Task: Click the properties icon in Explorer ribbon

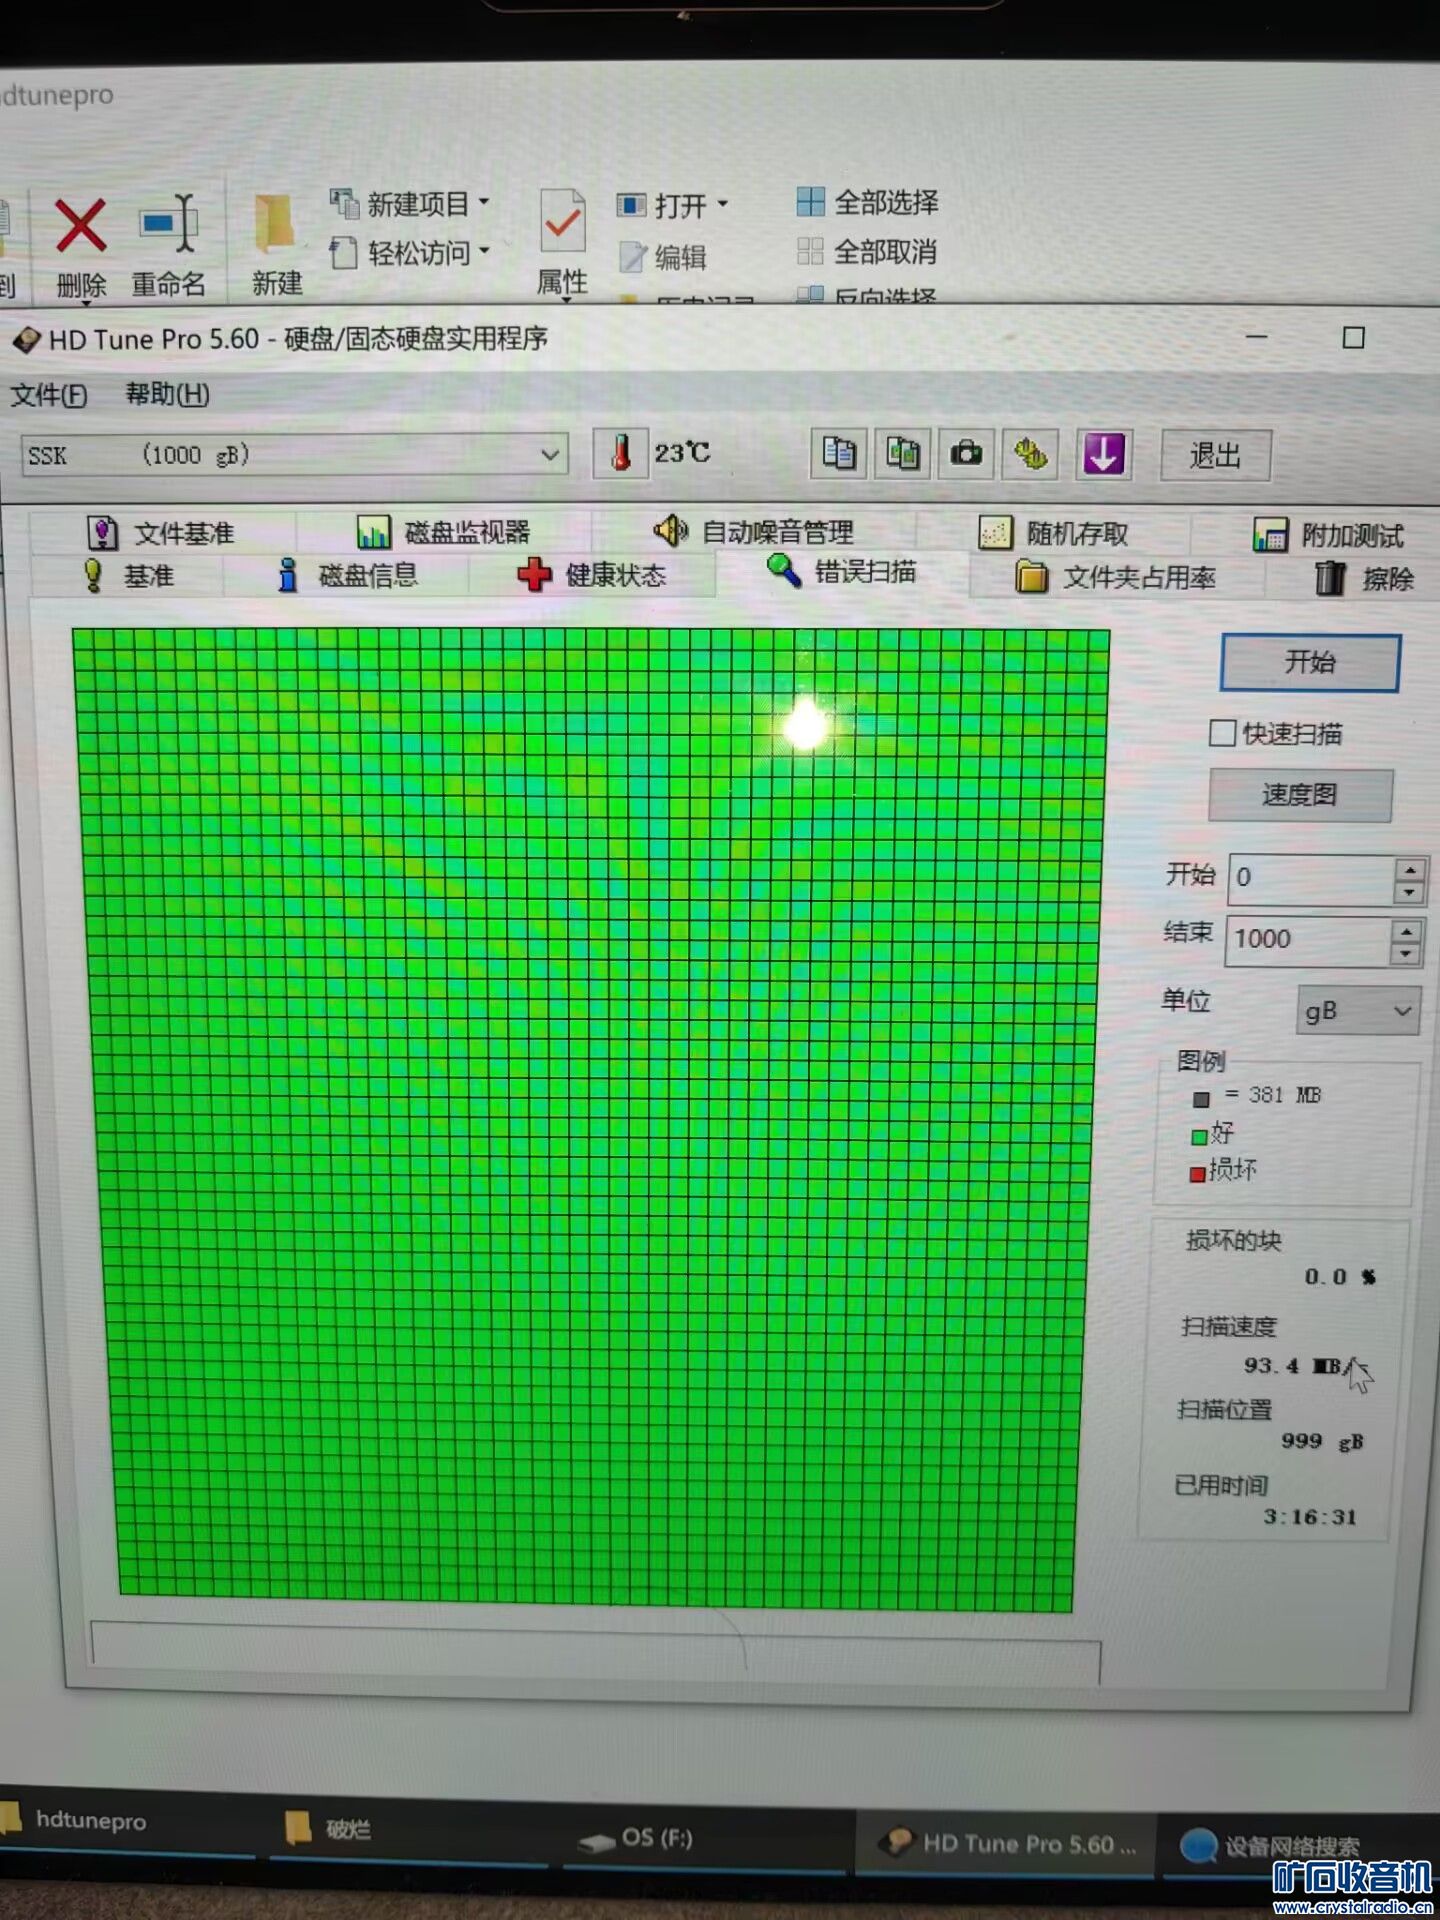Action: (562, 220)
